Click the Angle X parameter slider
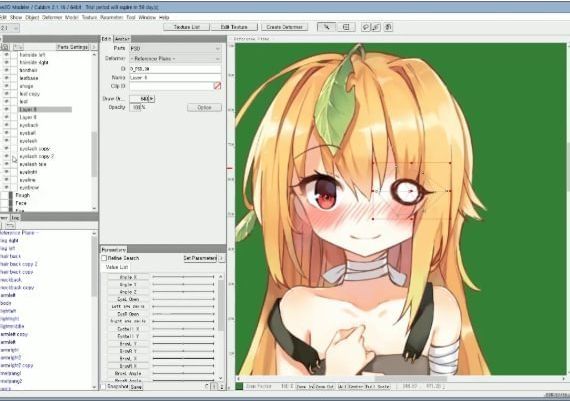This screenshot has width=570, height=401. coord(183,277)
